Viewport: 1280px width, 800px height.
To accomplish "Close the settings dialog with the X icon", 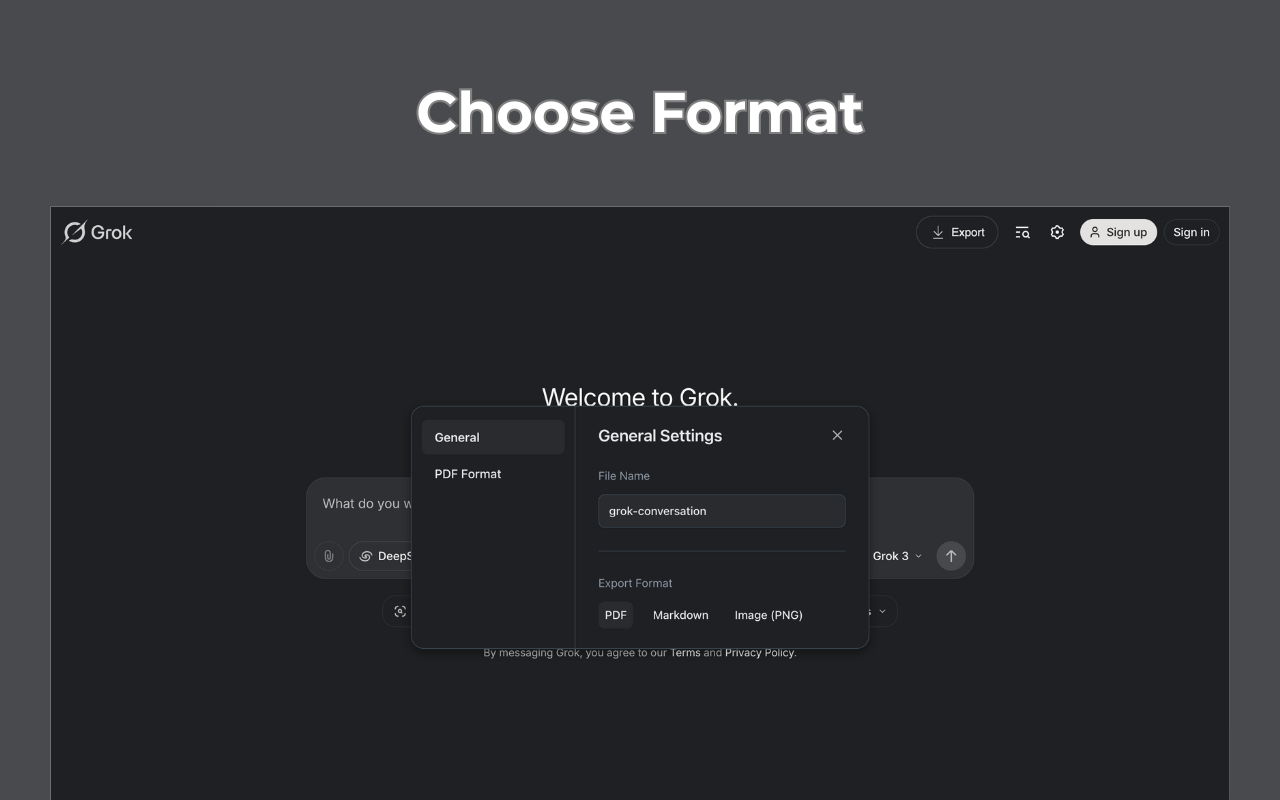I will point(837,435).
